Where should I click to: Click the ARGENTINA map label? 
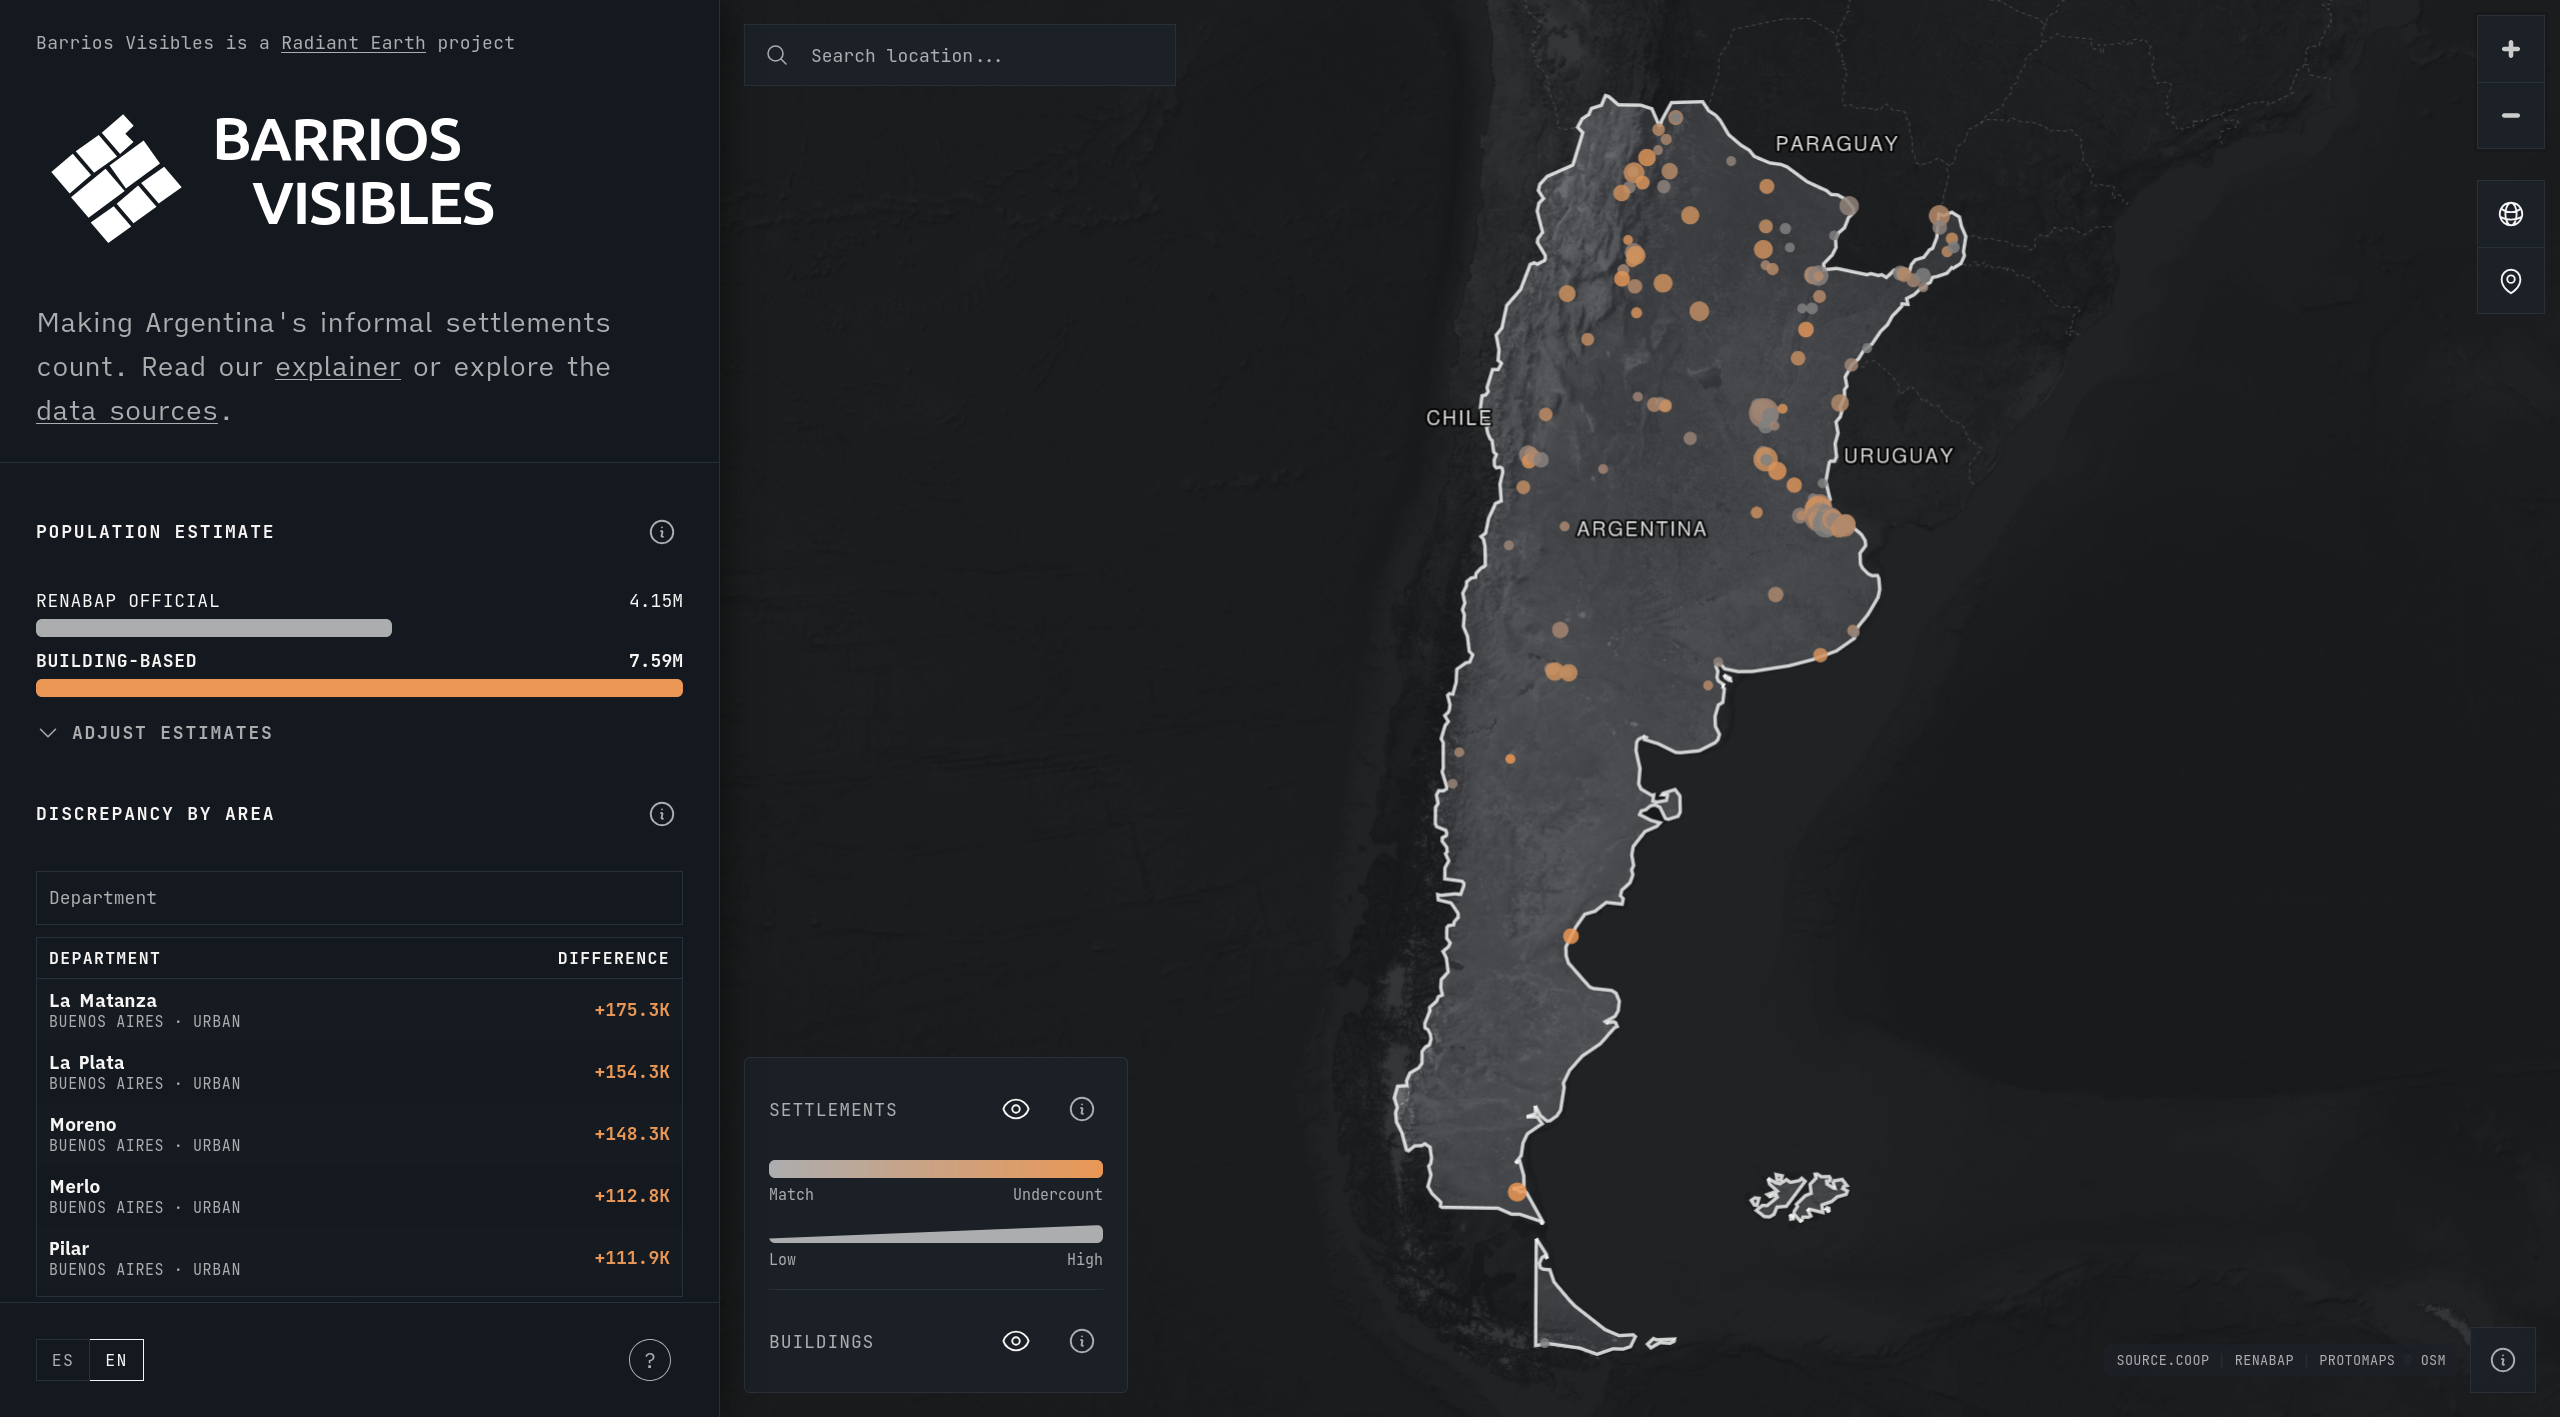[1642, 529]
